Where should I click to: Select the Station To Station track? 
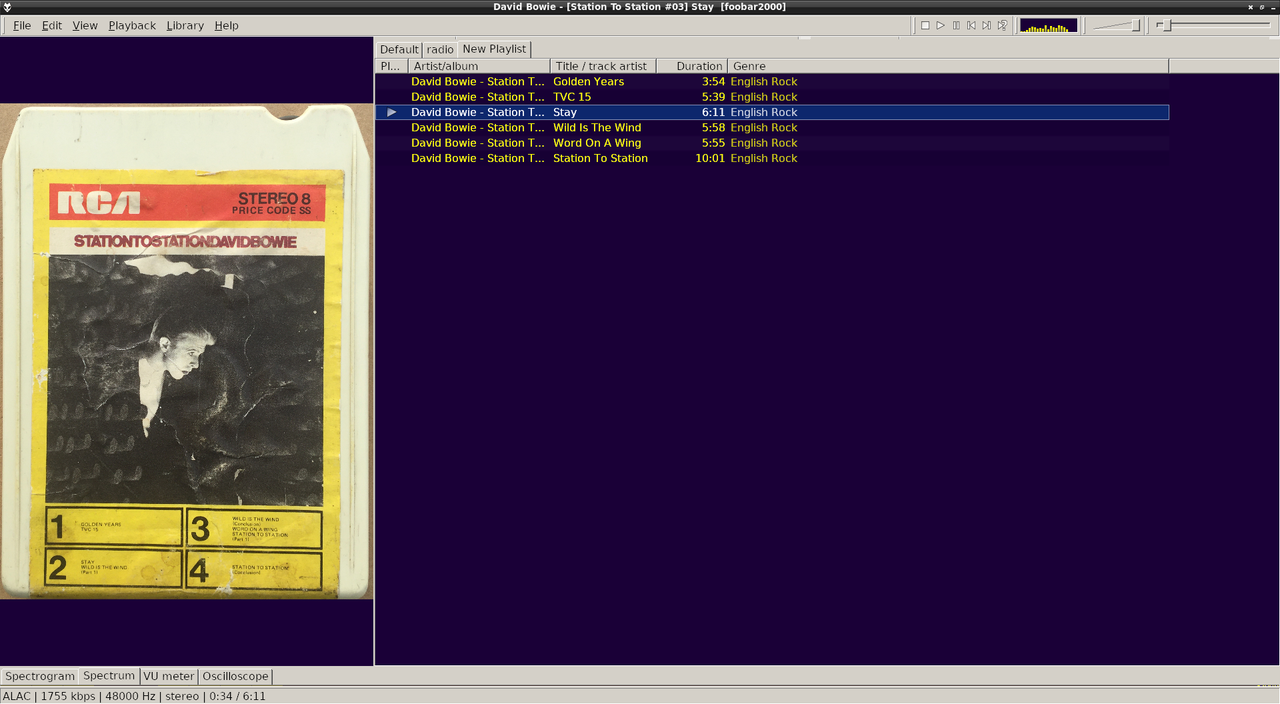click(x=772, y=158)
